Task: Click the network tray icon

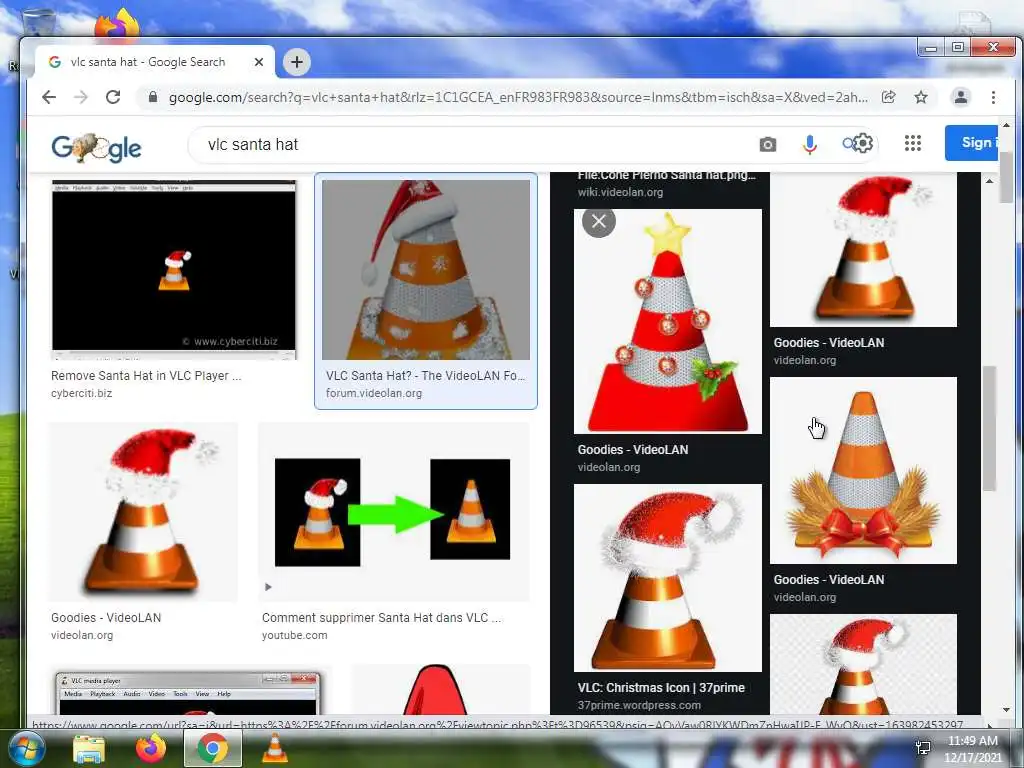Action: tap(923, 748)
